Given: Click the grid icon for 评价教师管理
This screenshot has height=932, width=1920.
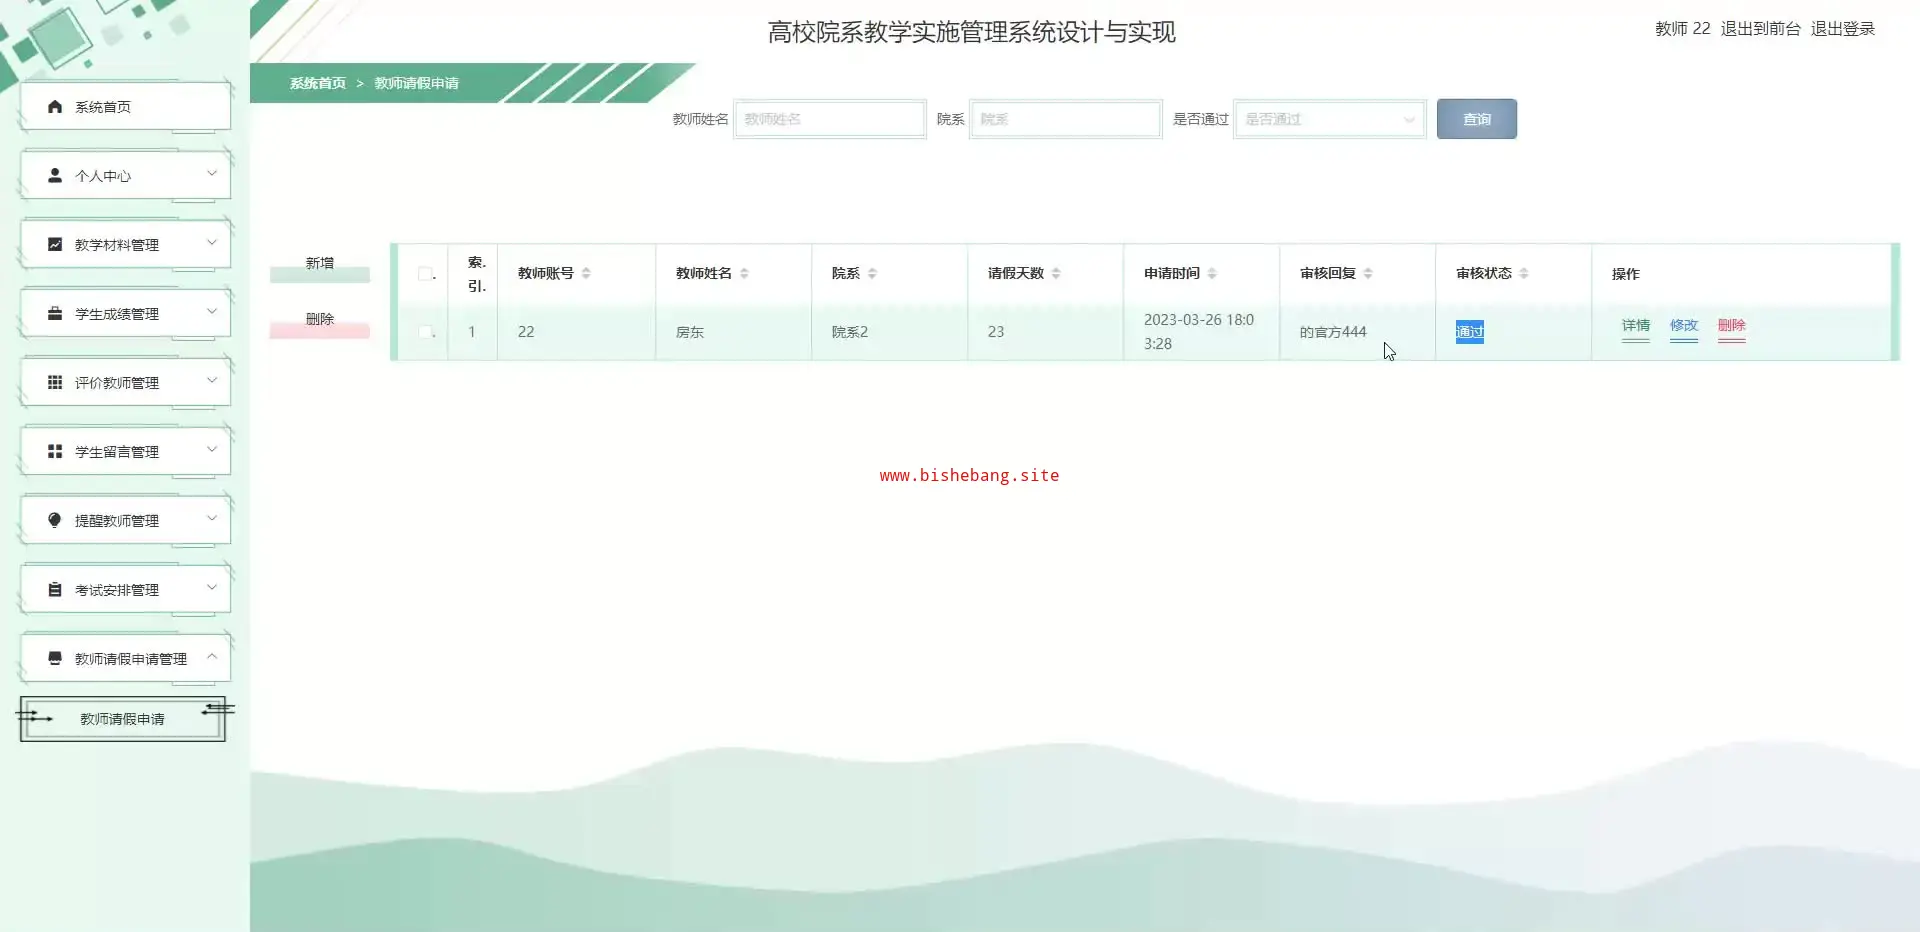Looking at the screenshot, I should (55, 382).
